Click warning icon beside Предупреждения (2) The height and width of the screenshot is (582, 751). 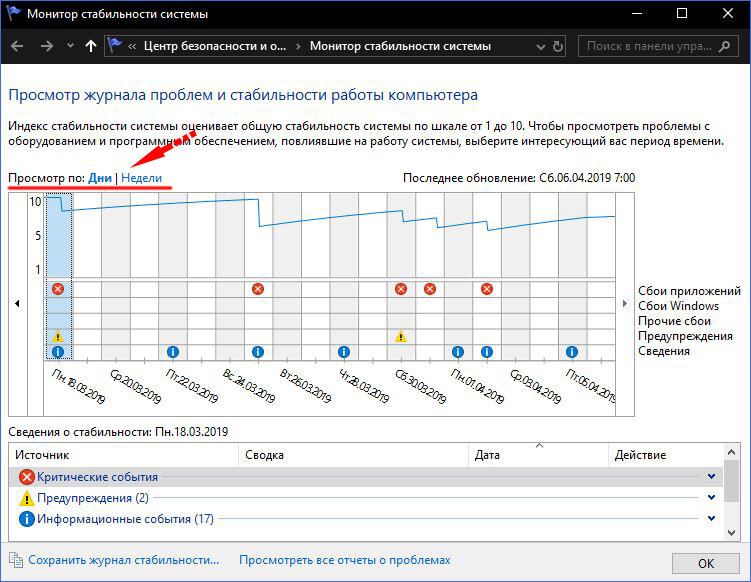[27, 498]
